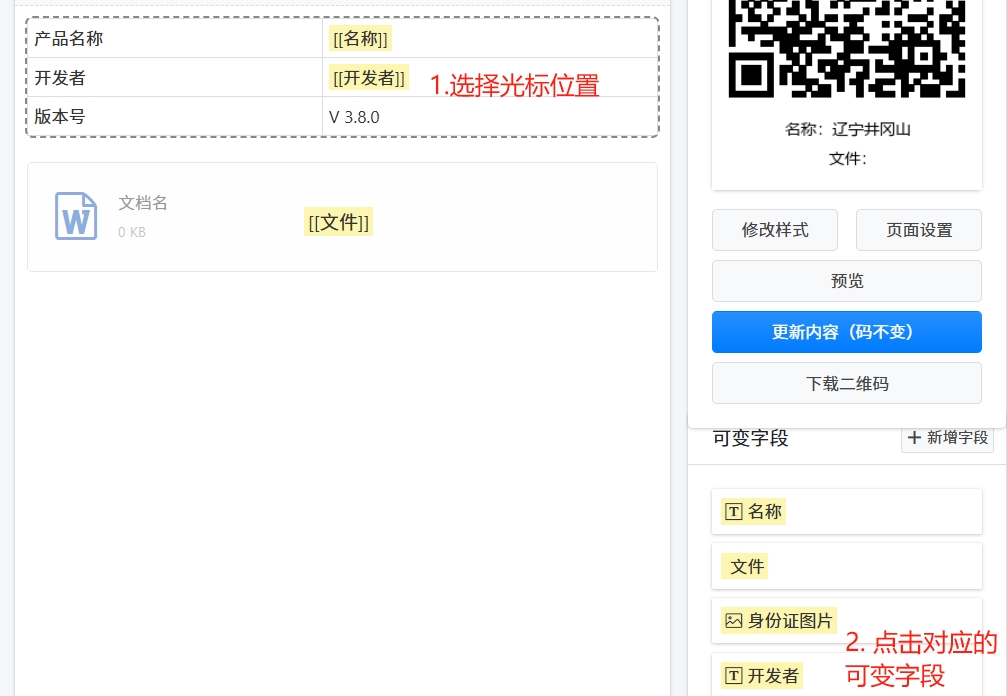This screenshot has width=1007, height=696.
Task: Click the image icon on 身份证图片 field
Action: point(734,621)
